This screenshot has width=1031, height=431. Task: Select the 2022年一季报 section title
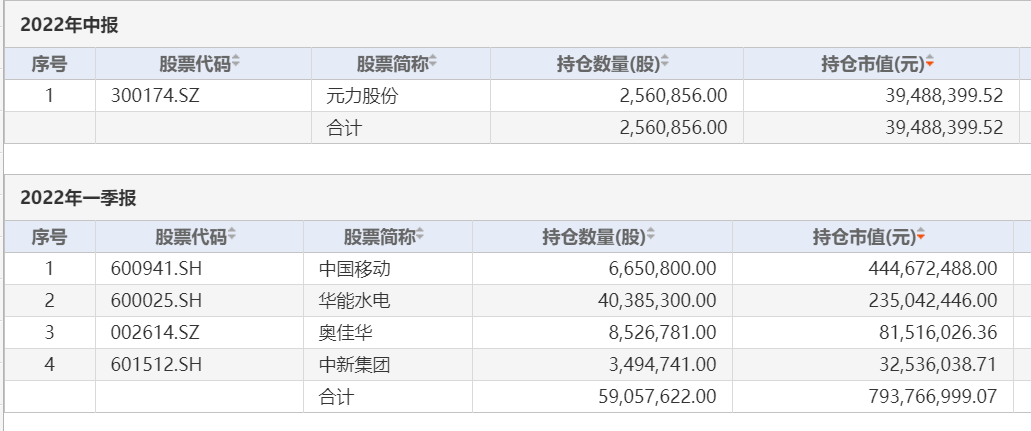pos(78,198)
